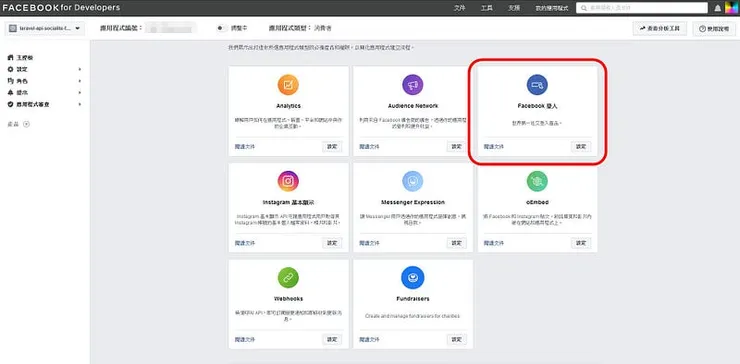Click the Set Up button on Facebook Login card

(581, 146)
